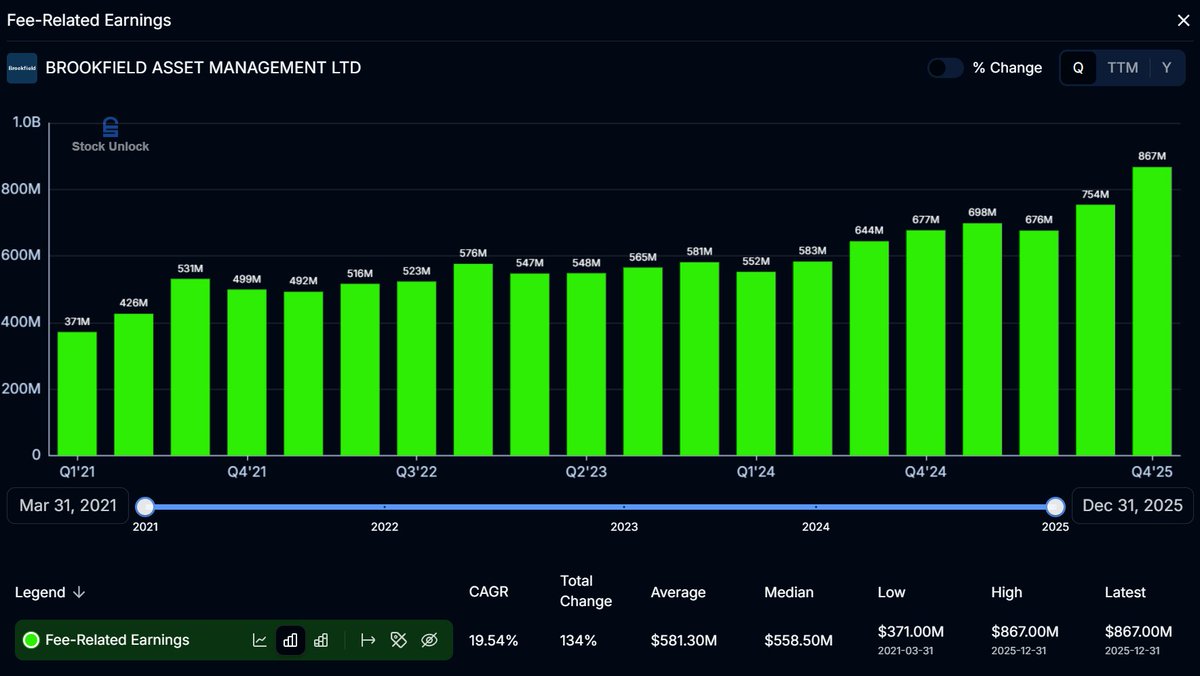This screenshot has width=1200, height=676.
Task: Hide Fee-Related Earnings with eye icon
Action: (x=430, y=640)
